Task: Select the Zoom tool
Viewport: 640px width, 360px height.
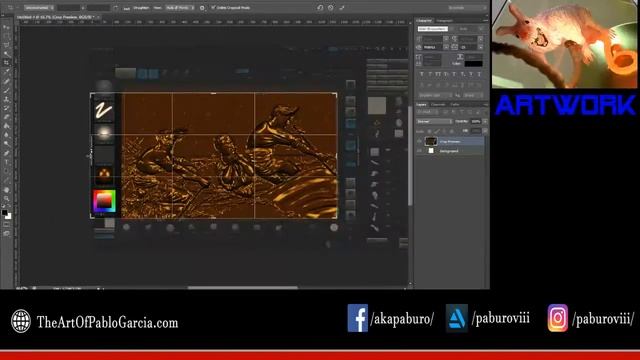Action: [6, 199]
